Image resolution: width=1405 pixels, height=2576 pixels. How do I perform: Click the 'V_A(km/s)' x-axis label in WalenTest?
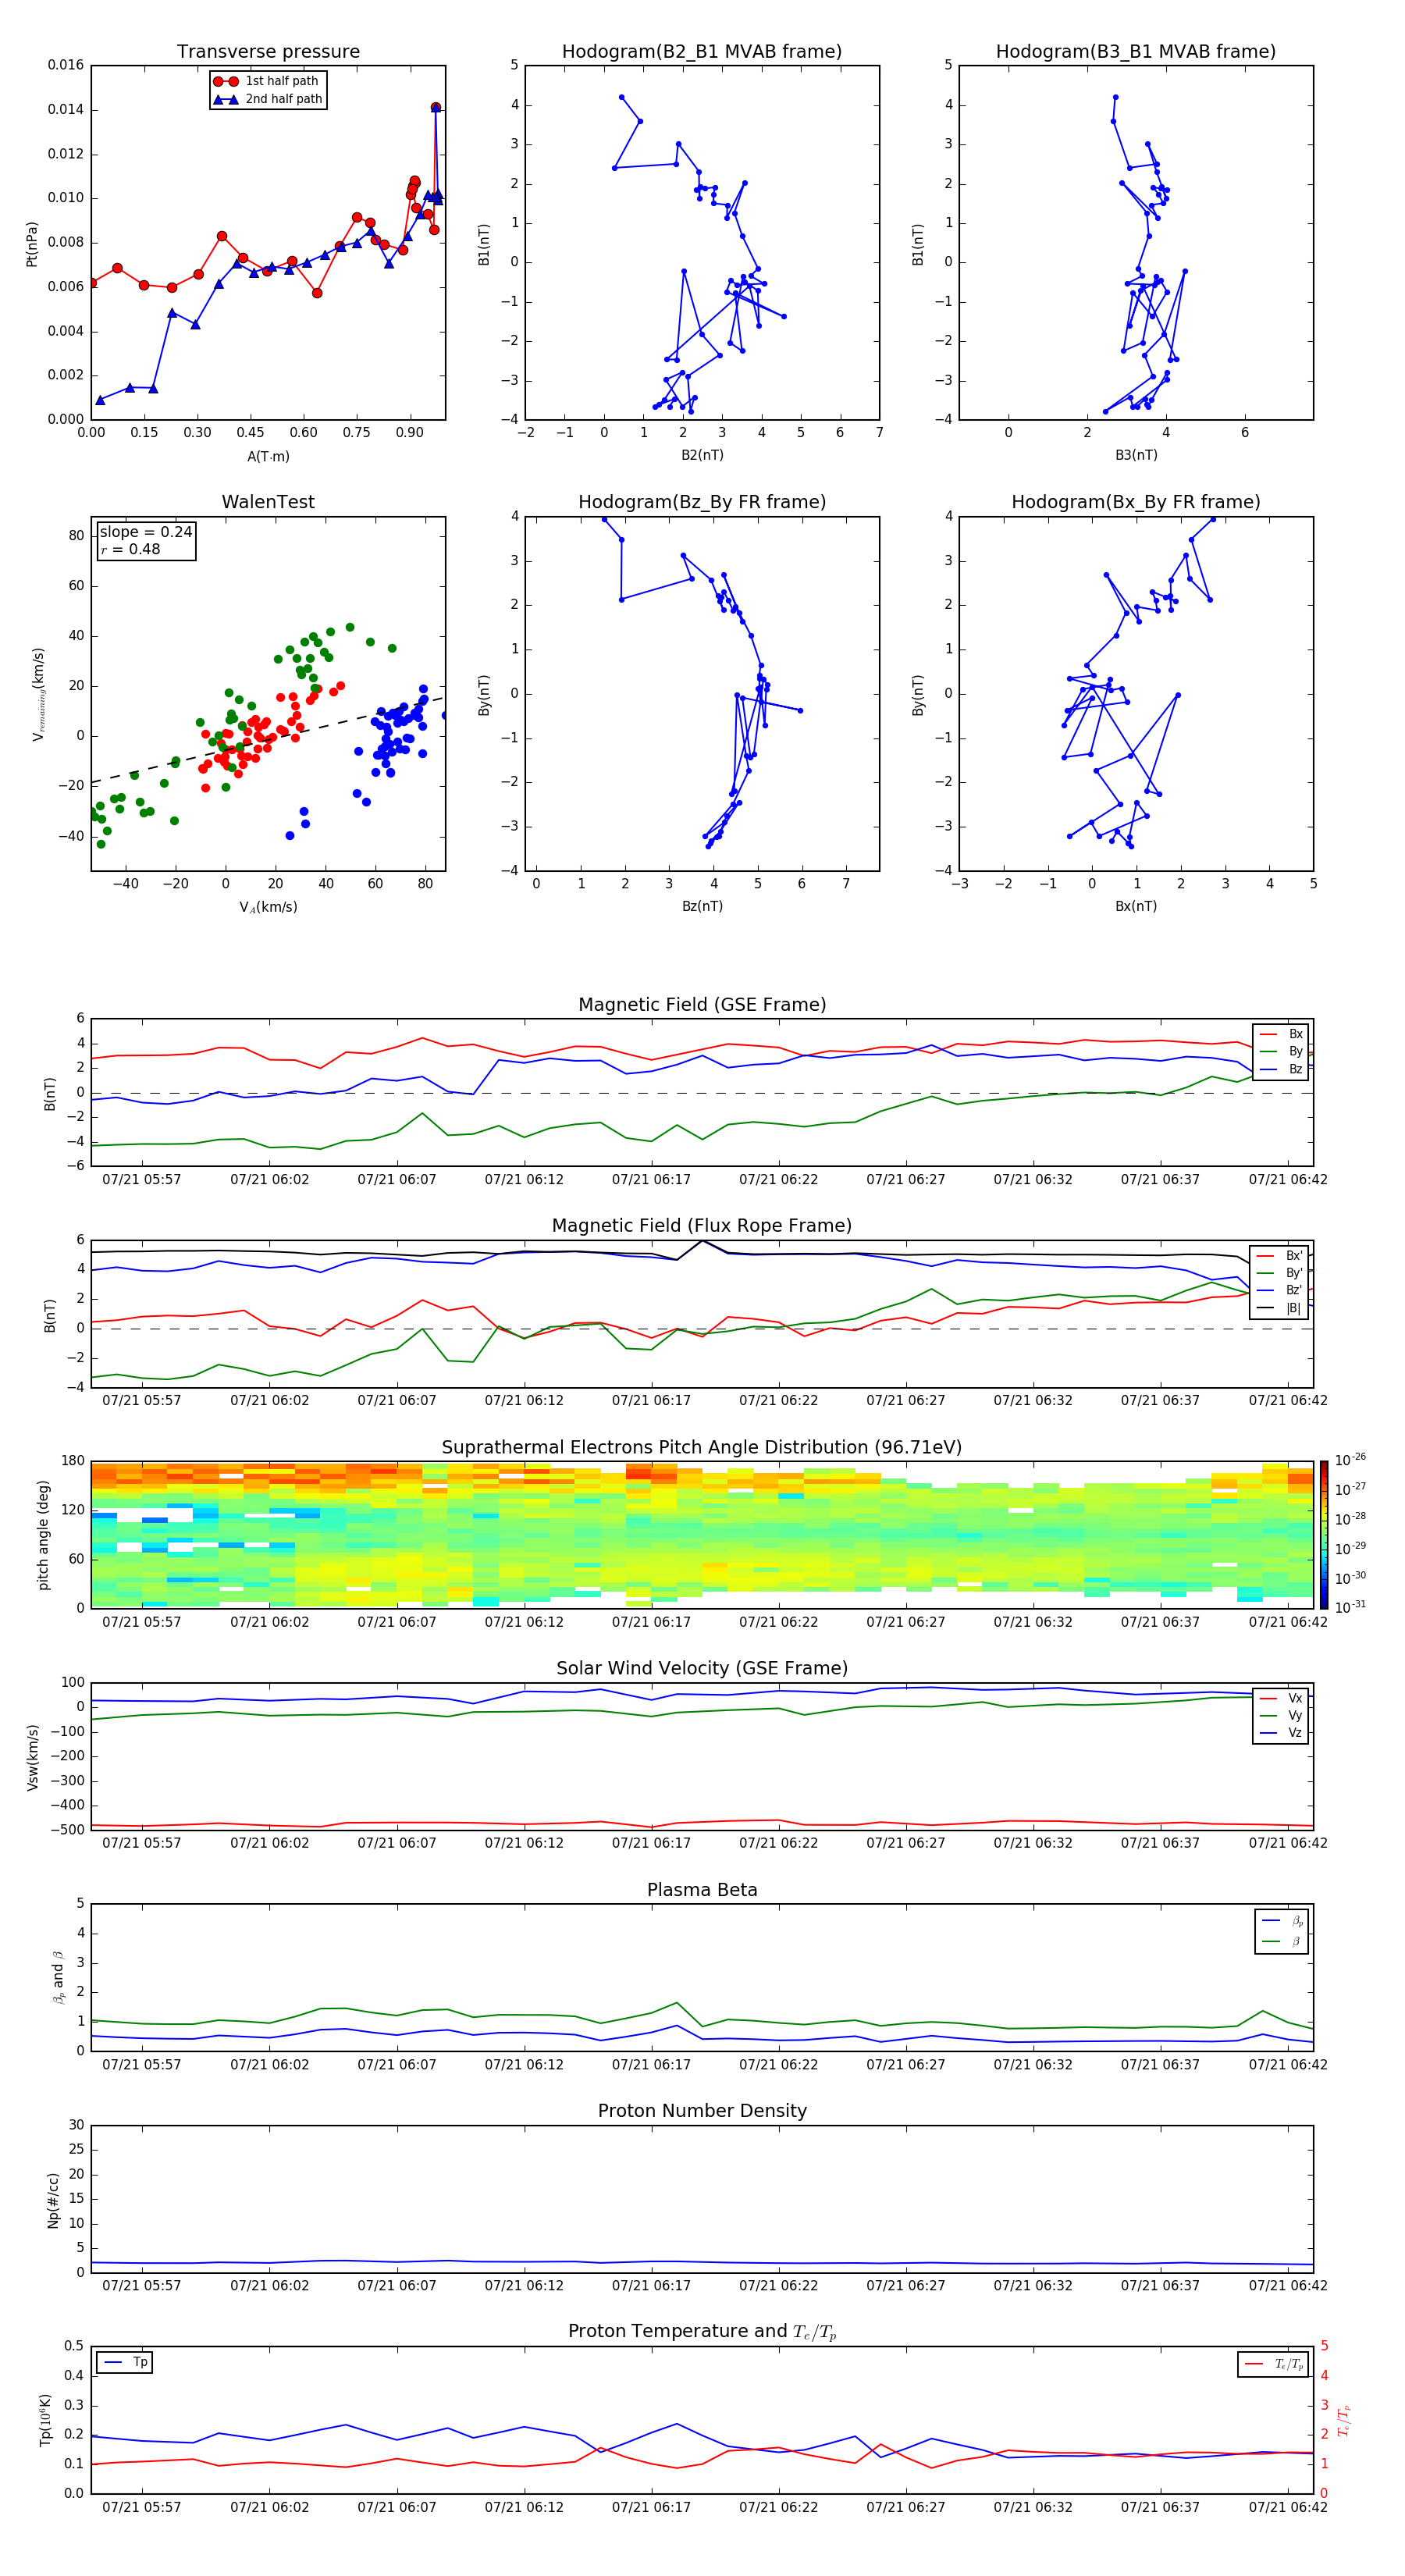[x=268, y=908]
